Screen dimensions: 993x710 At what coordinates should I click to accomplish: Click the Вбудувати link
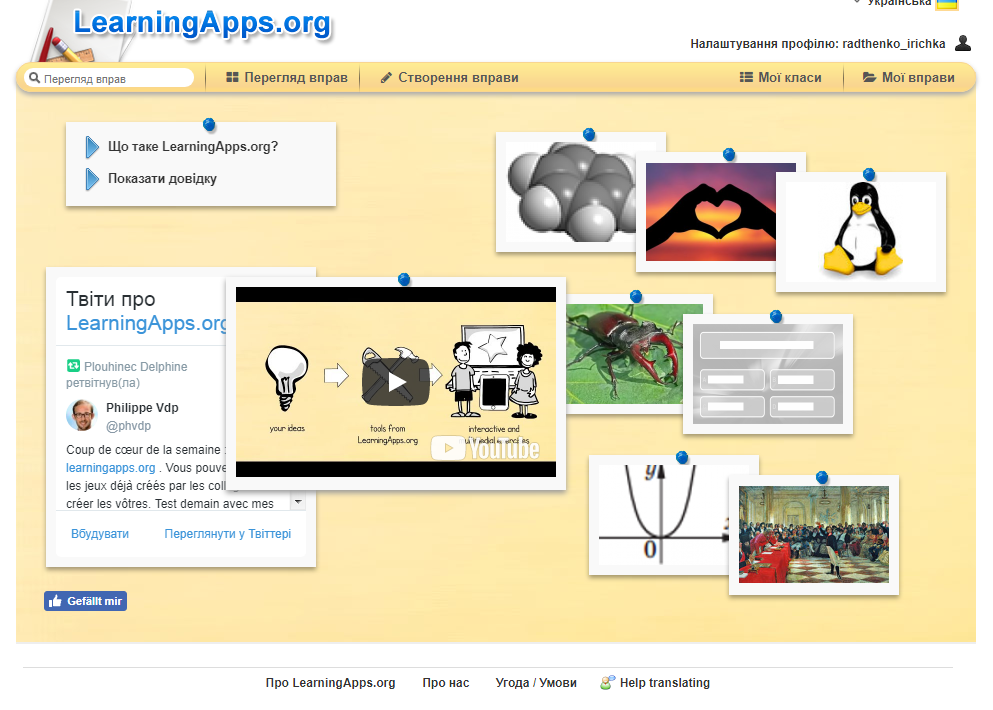coord(102,534)
